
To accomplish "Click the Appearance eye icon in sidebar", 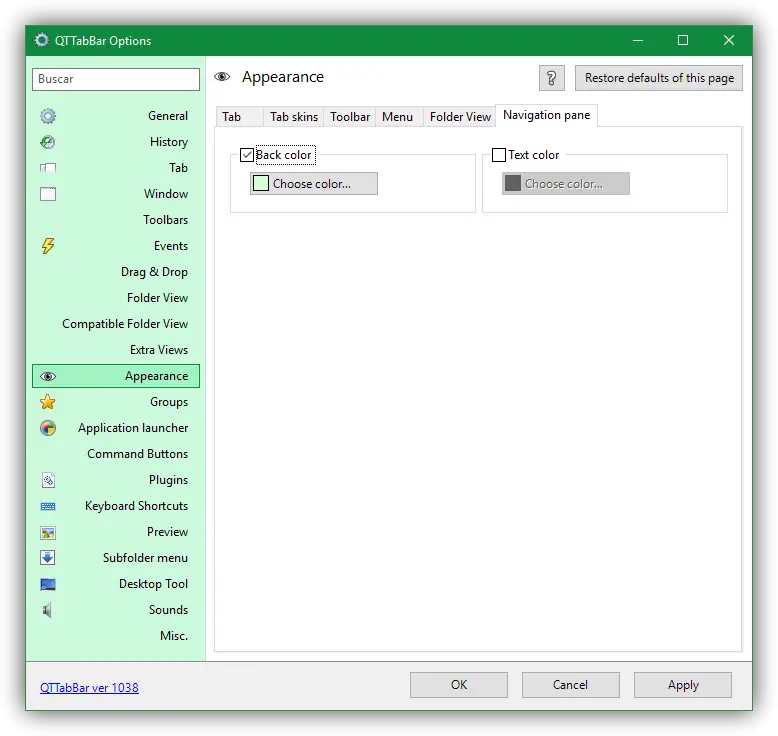I will [x=48, y=377].
